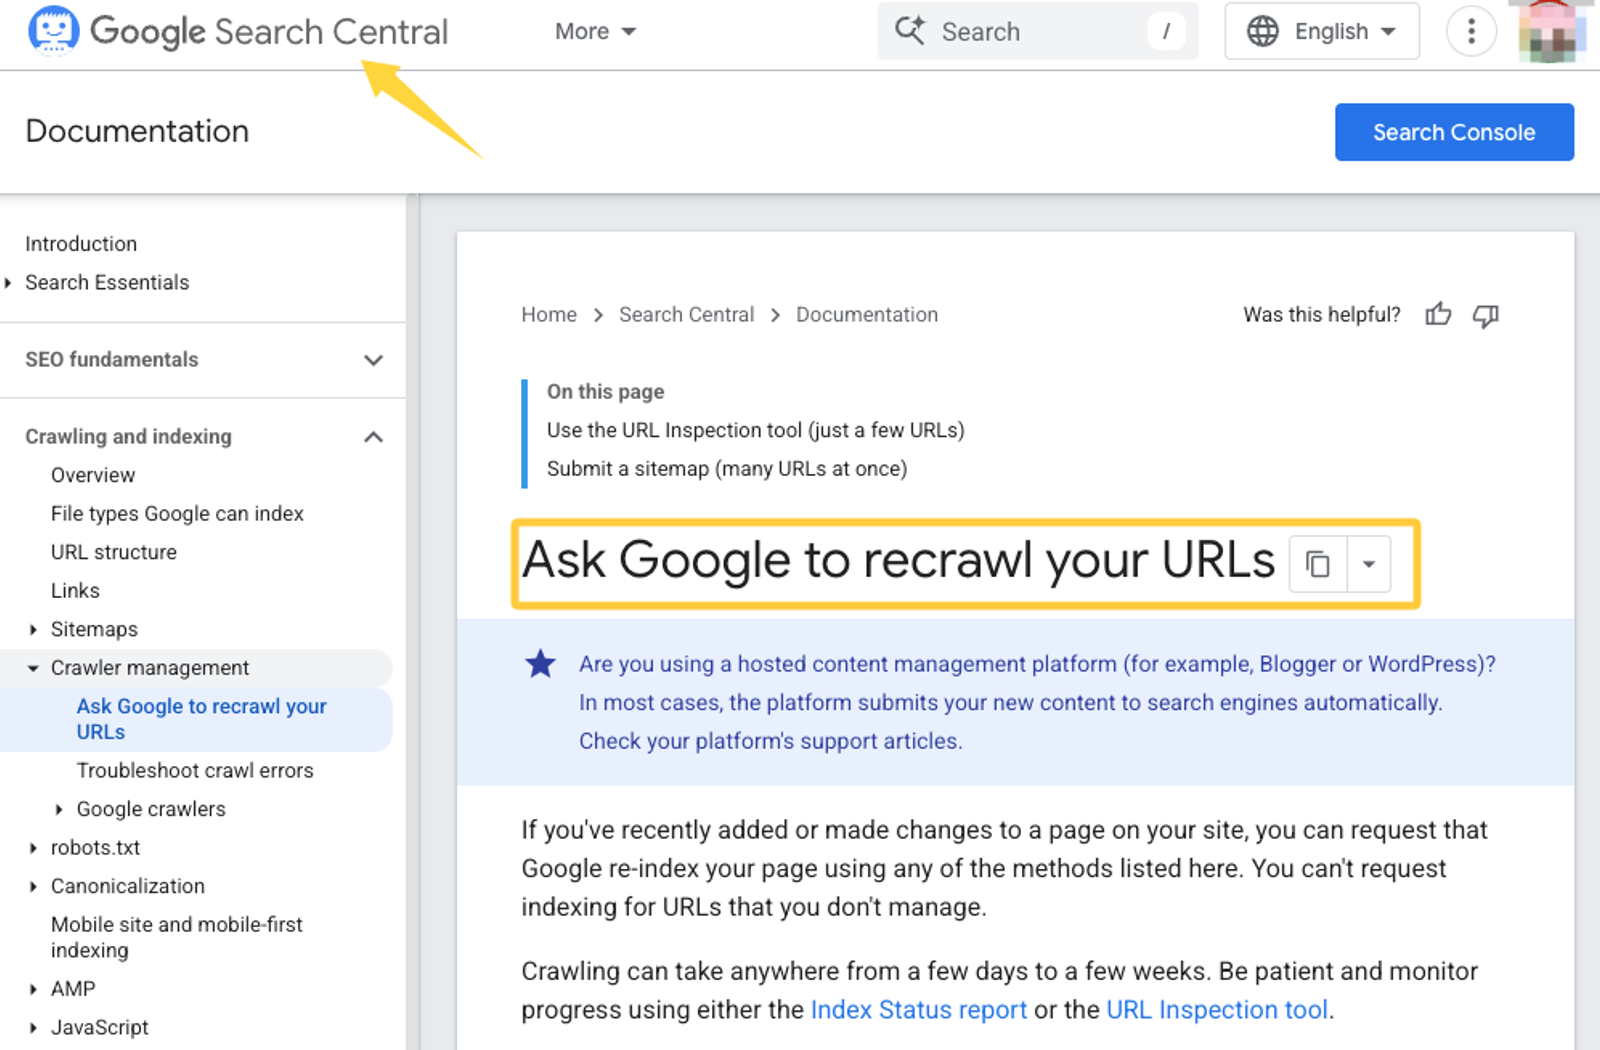Copy page using the copy icon

[1318, 564]
